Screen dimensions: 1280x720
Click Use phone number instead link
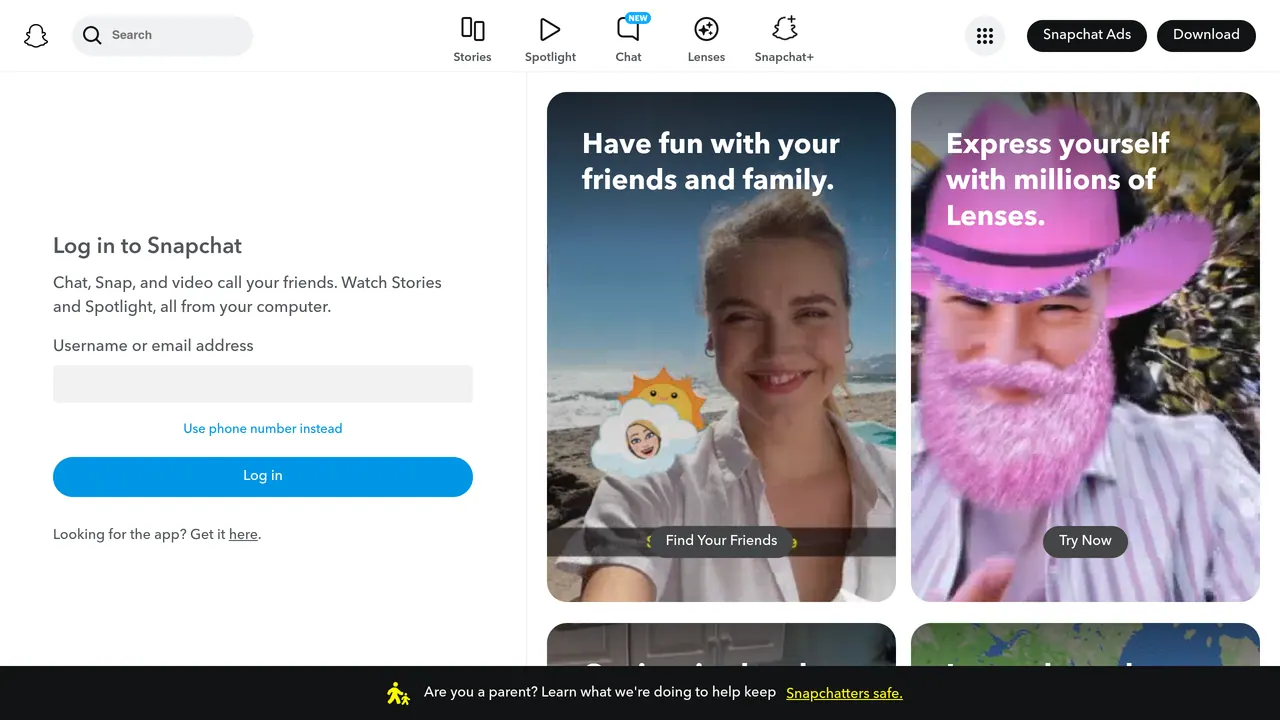click(x=263, y=428)
